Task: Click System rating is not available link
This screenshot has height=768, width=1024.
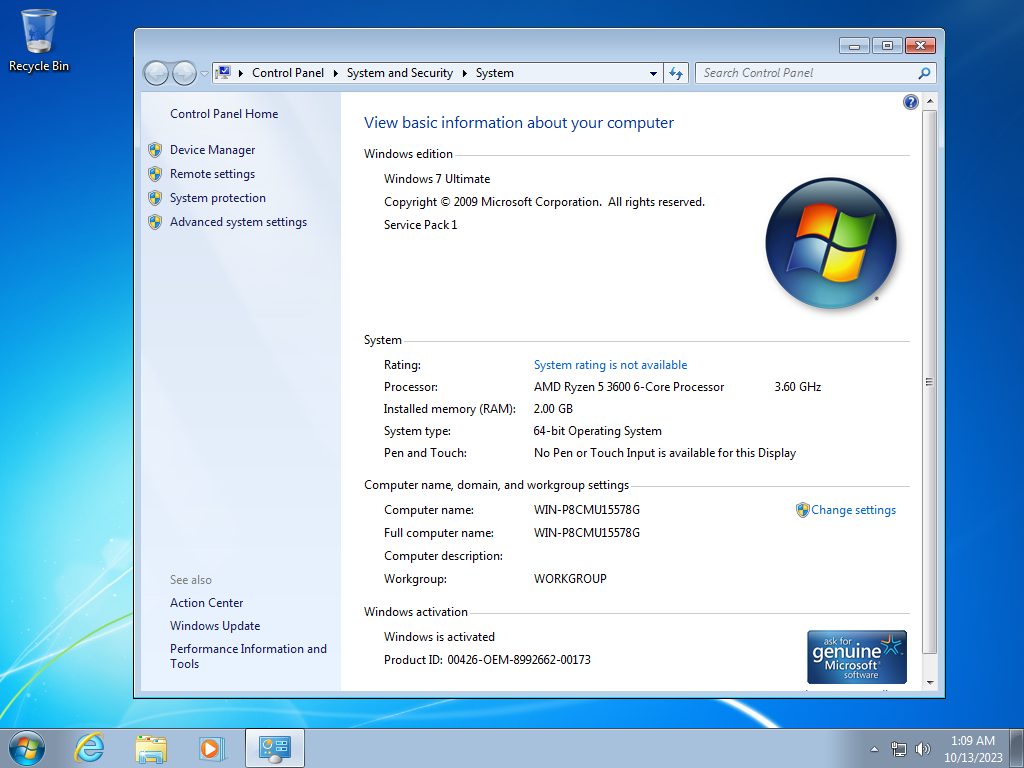Action: (x=610, y=365)
